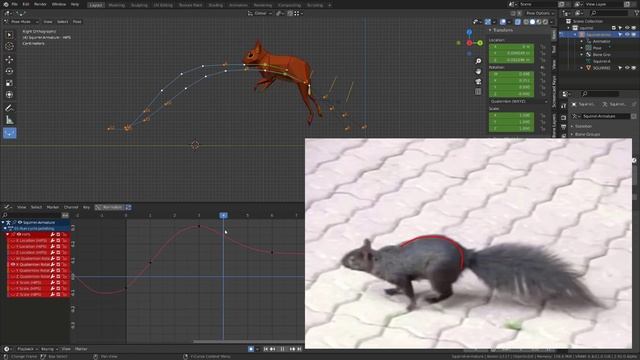Open the Channel menu in graph editor
Image resolution: width=640 pixels, height=360 pixels.
pyautogui.click(x=71, y=207)
